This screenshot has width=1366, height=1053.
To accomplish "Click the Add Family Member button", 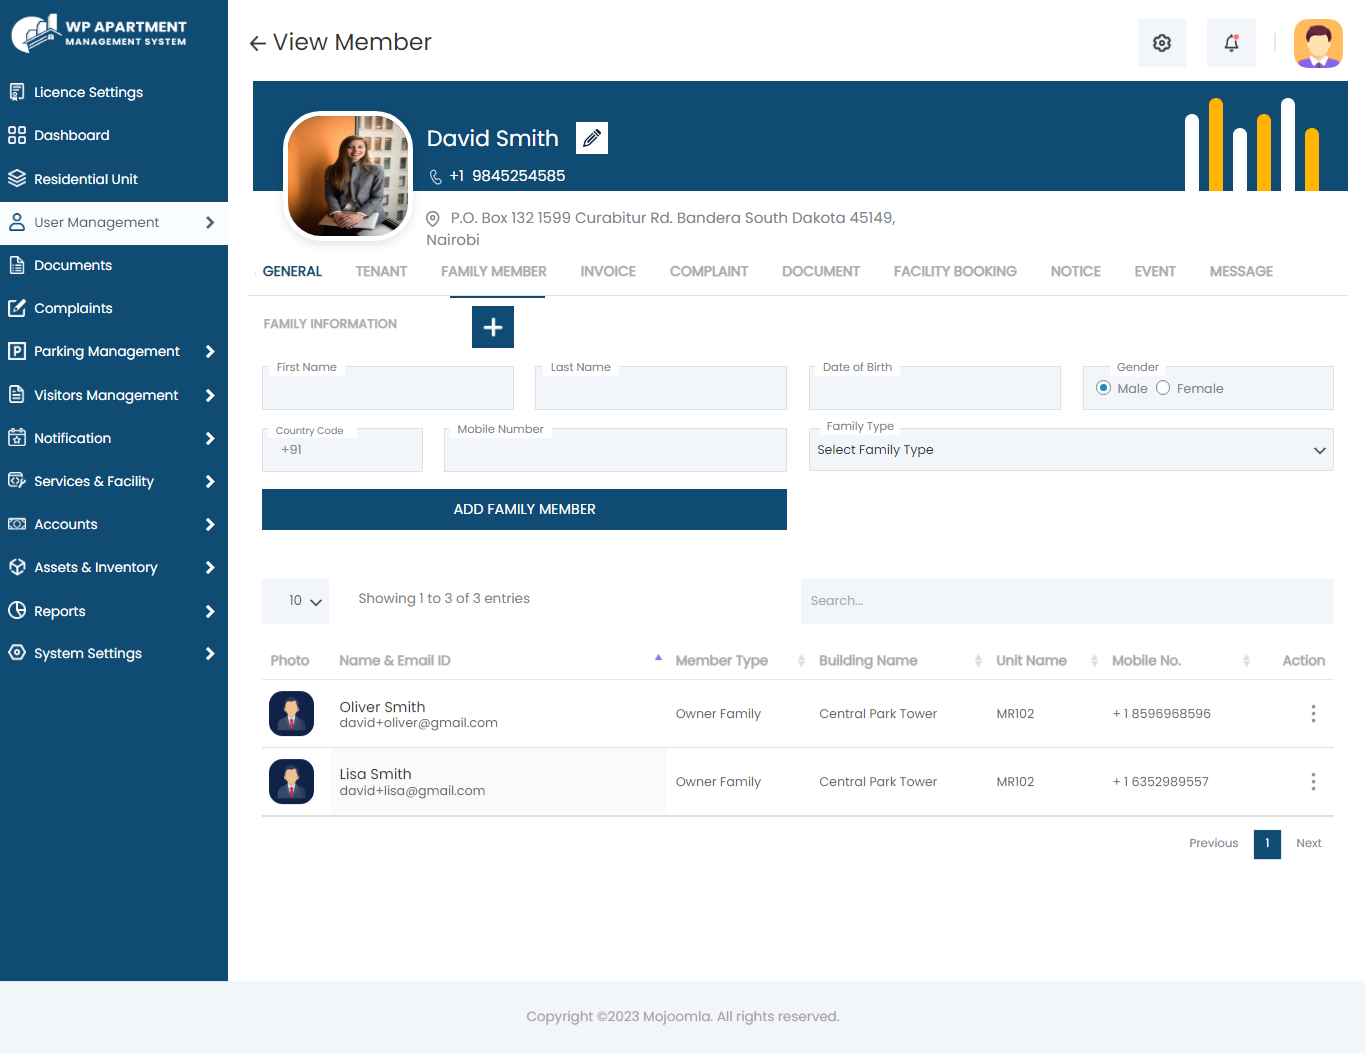I will click(524, 509).
